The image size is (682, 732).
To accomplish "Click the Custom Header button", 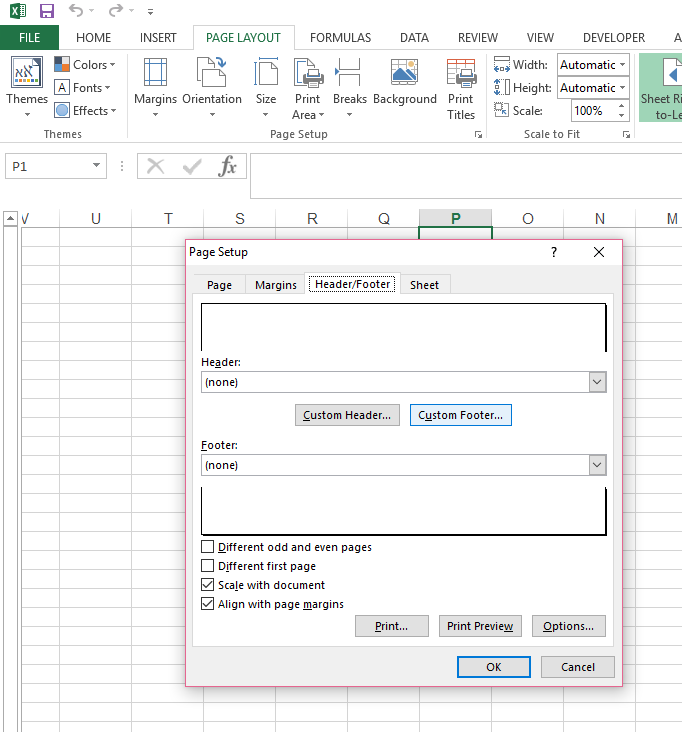I will [x=348, y=415].
